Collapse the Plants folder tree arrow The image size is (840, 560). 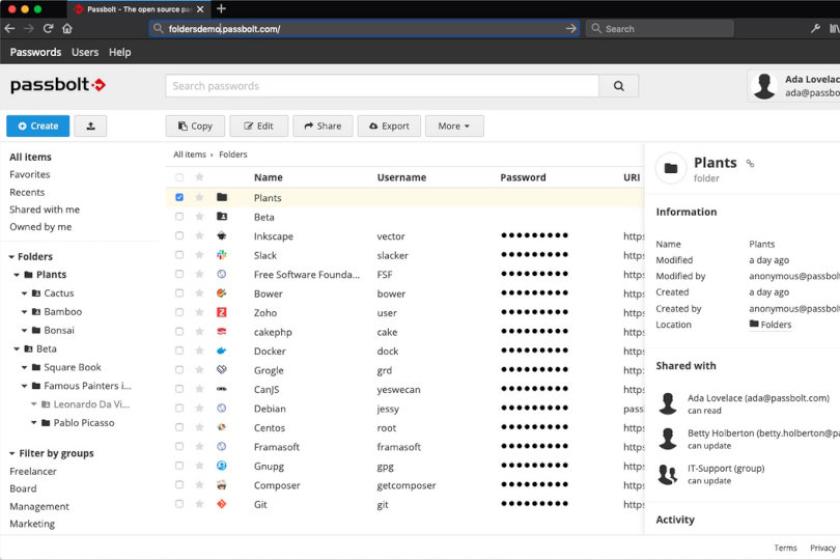pos(17,275)
